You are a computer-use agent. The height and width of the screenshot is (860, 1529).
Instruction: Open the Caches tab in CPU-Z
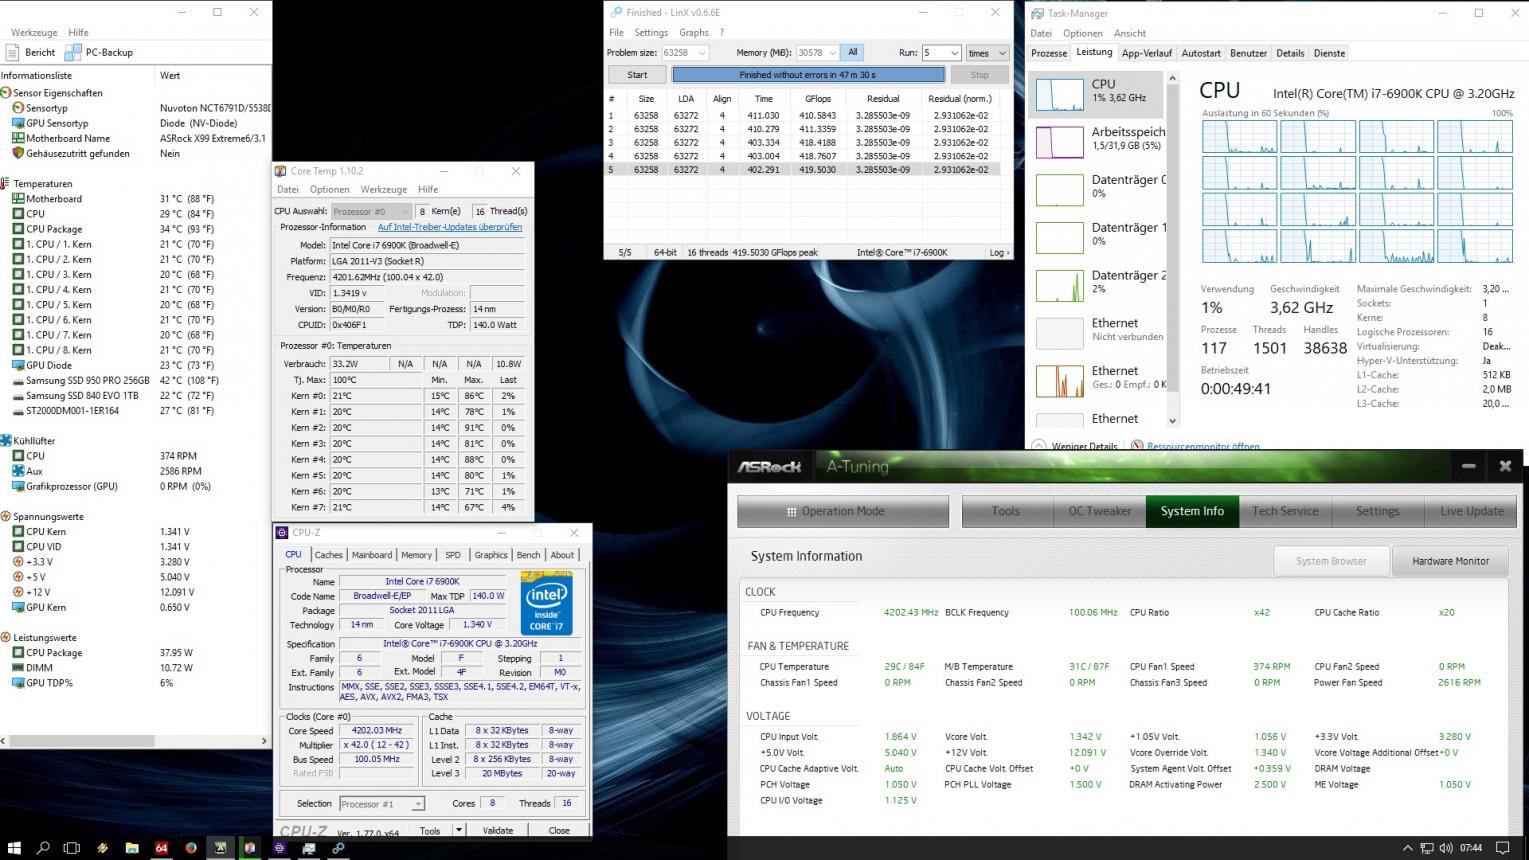coord(328,555)
